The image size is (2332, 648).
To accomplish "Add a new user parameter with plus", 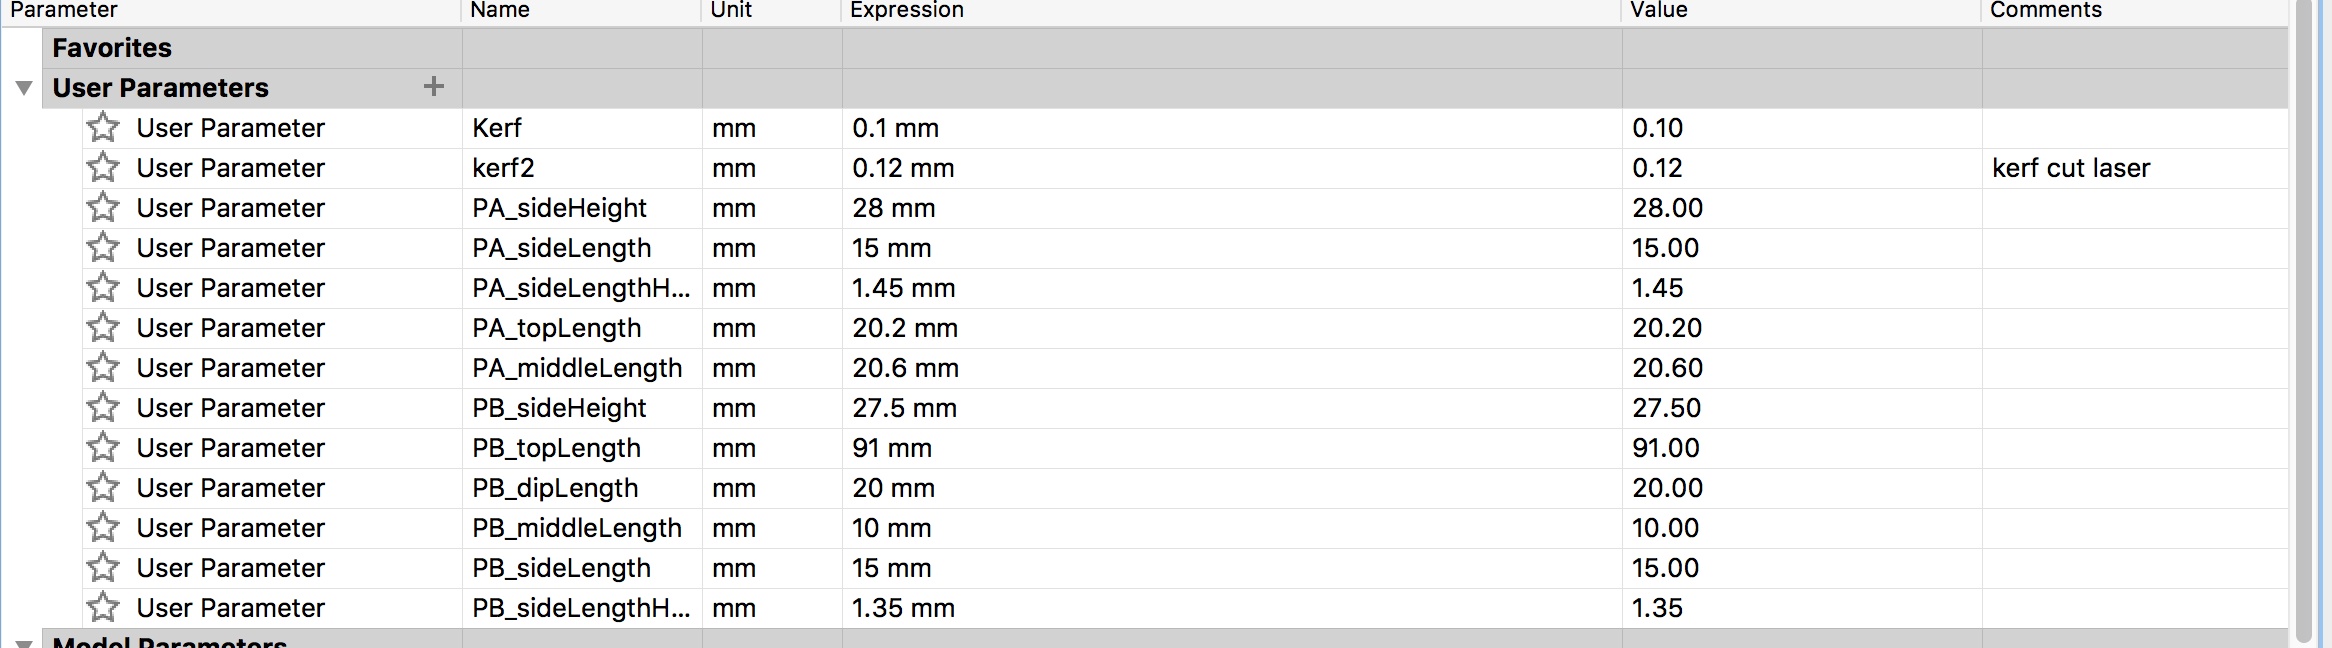I will [x=433, y=87].
